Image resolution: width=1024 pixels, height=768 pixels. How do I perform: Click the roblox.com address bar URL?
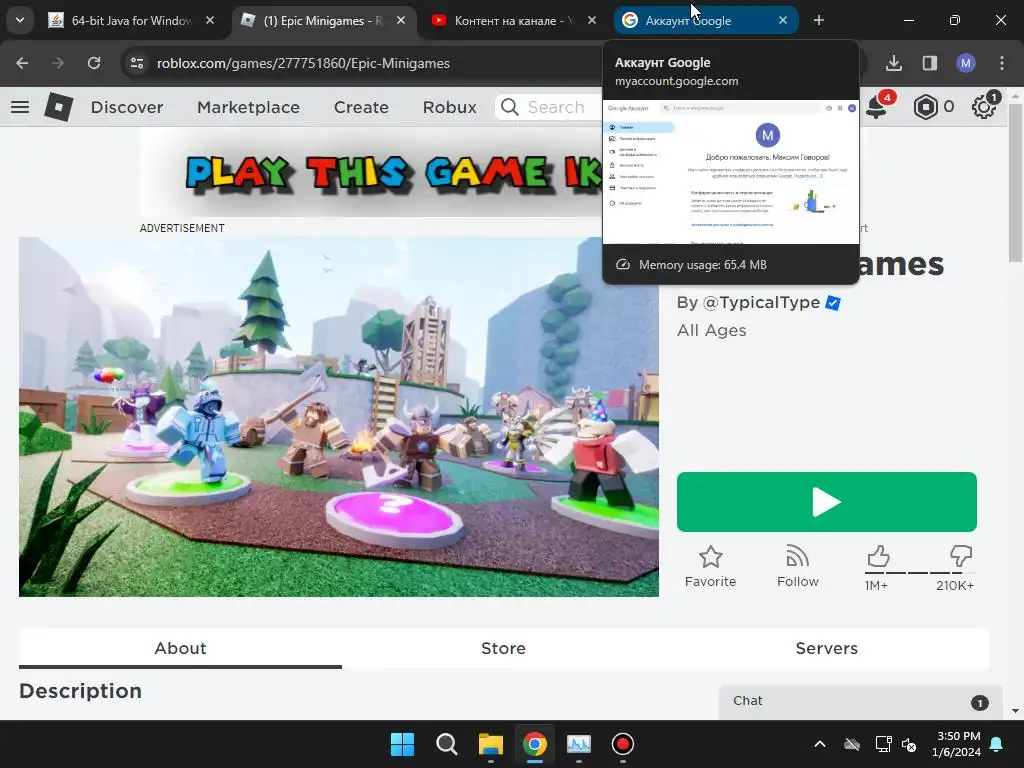pos(303,63)
